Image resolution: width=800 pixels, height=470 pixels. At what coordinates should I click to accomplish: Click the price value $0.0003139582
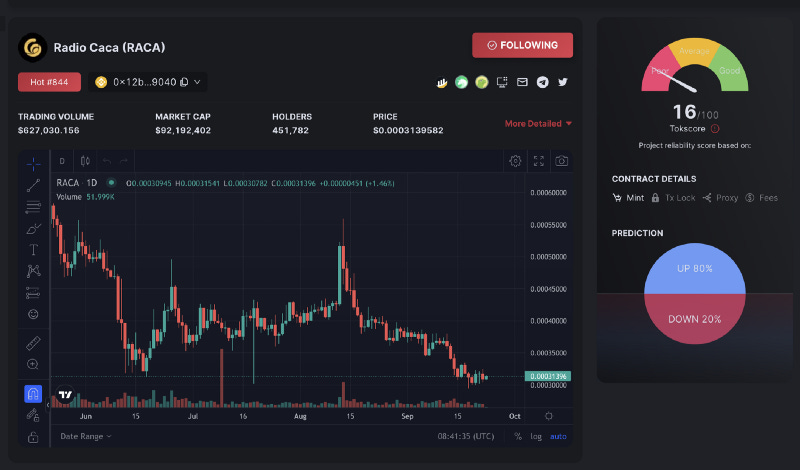(408, 131)
